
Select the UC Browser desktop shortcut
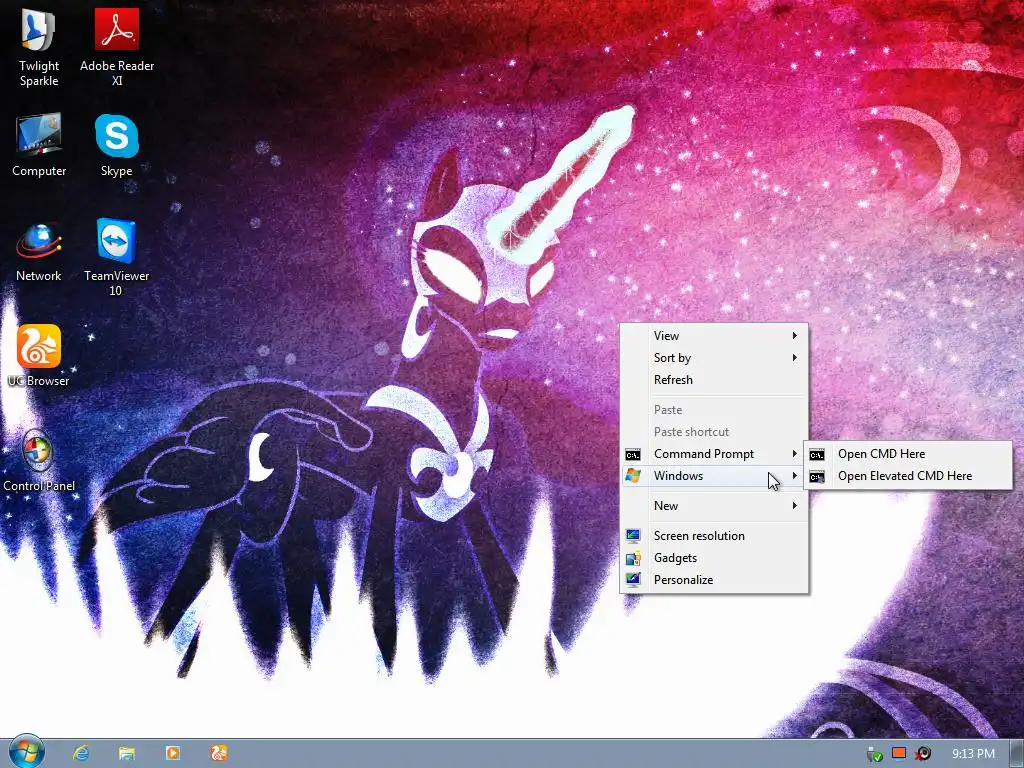(39, 355)
